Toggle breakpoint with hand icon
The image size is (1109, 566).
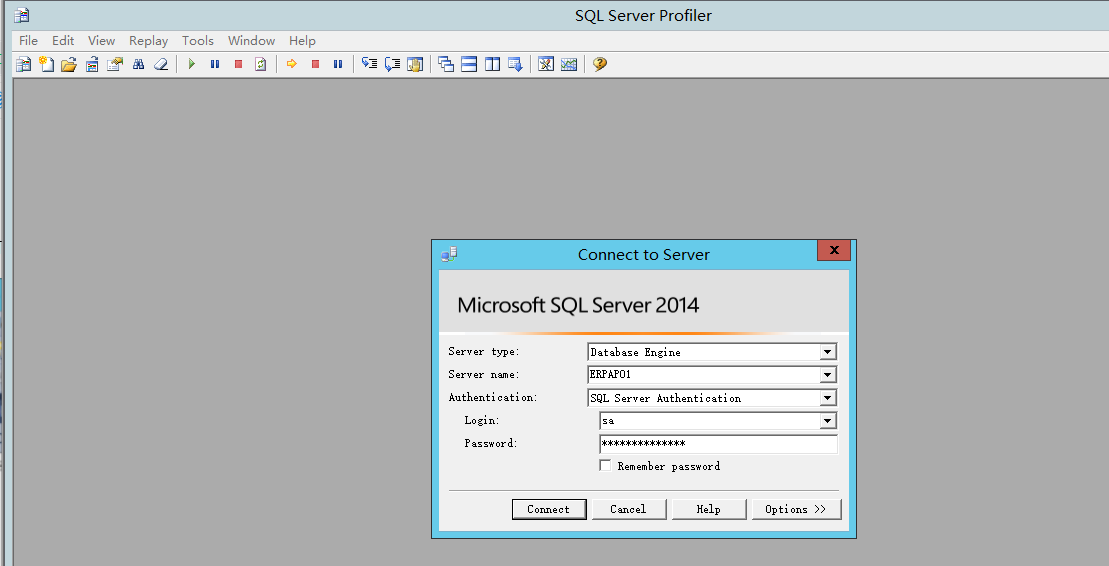pyautogui.click(x=415, y=64)
